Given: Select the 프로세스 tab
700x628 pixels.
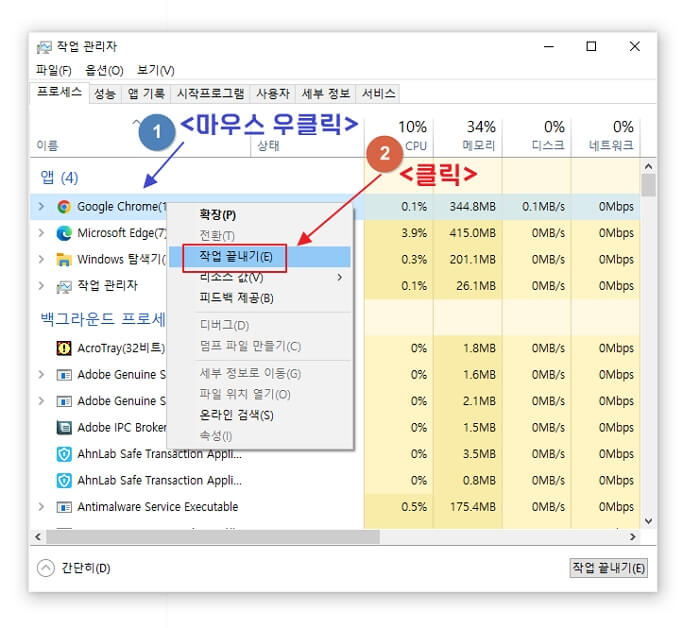Looking at the screenshot, I should 59,92.
